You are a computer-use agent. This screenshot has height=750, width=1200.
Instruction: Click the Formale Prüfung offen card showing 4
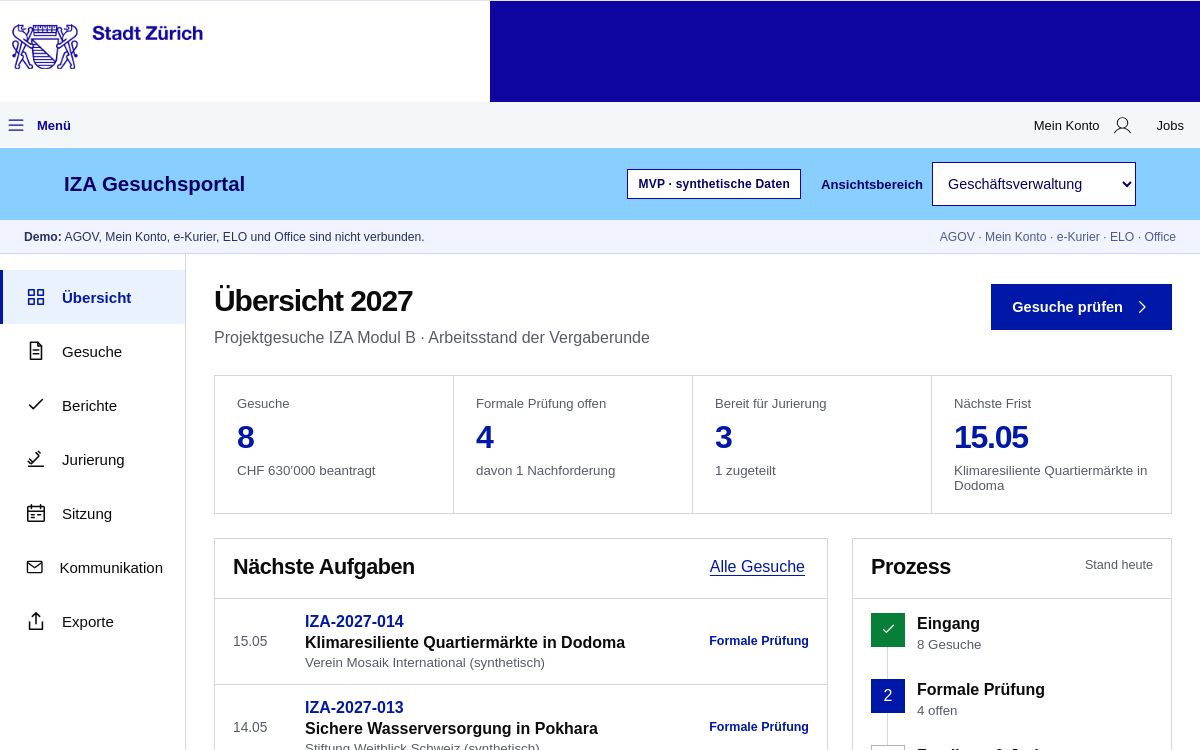pos(573,444)
